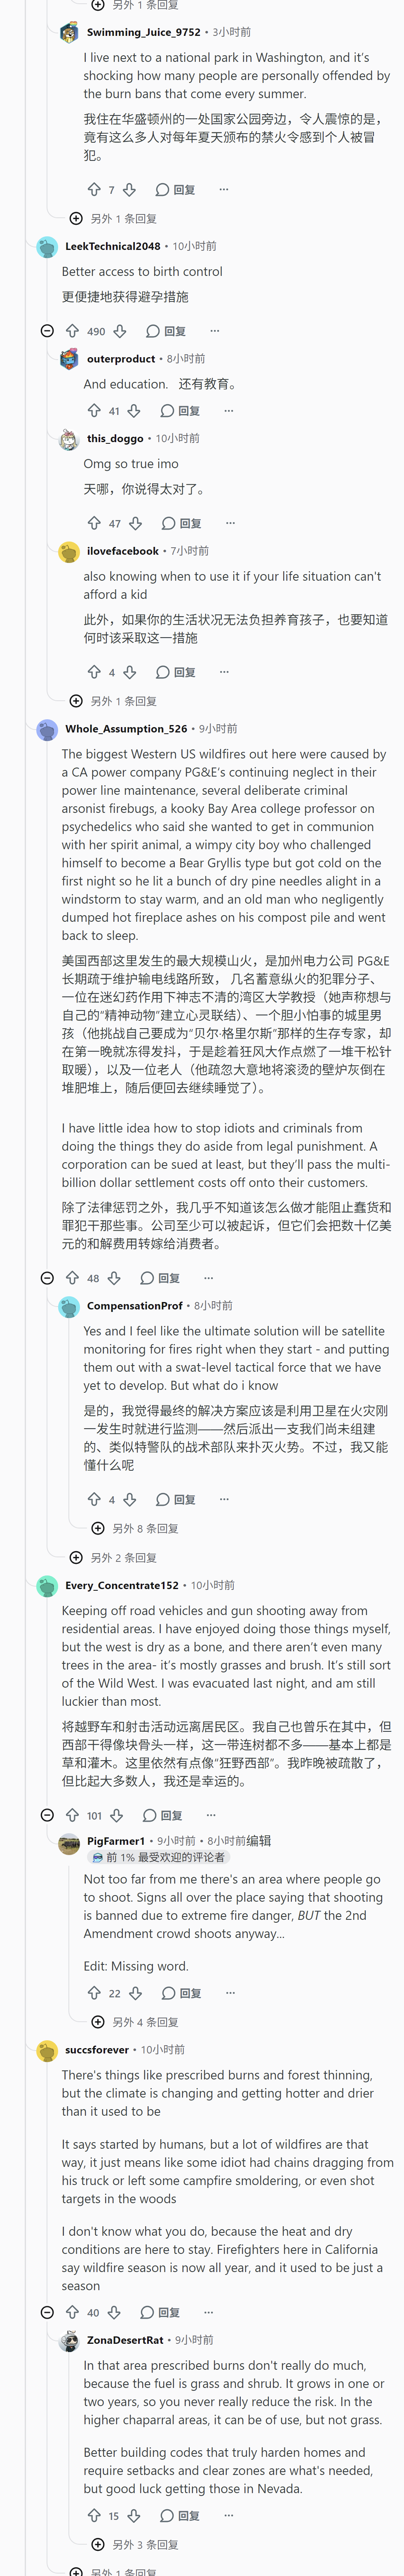Upvote ZonaDesertRat's reply

(x=94, y=2515)
